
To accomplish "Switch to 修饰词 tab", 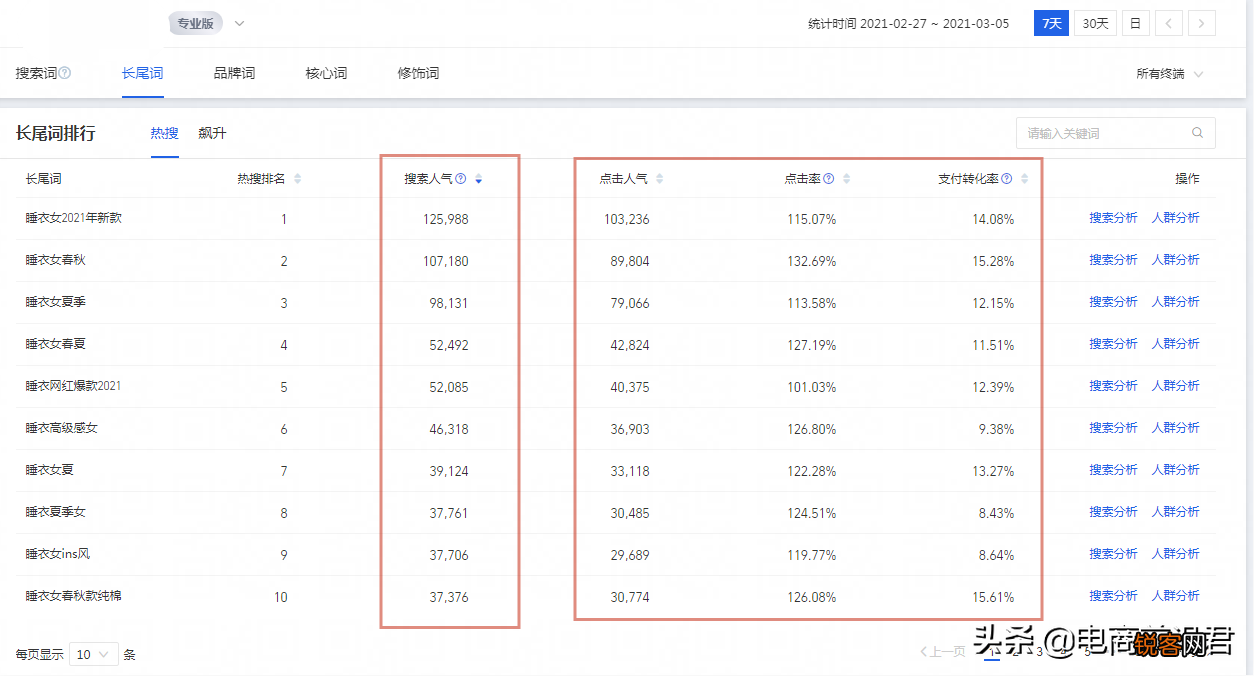I will (418, 73).
